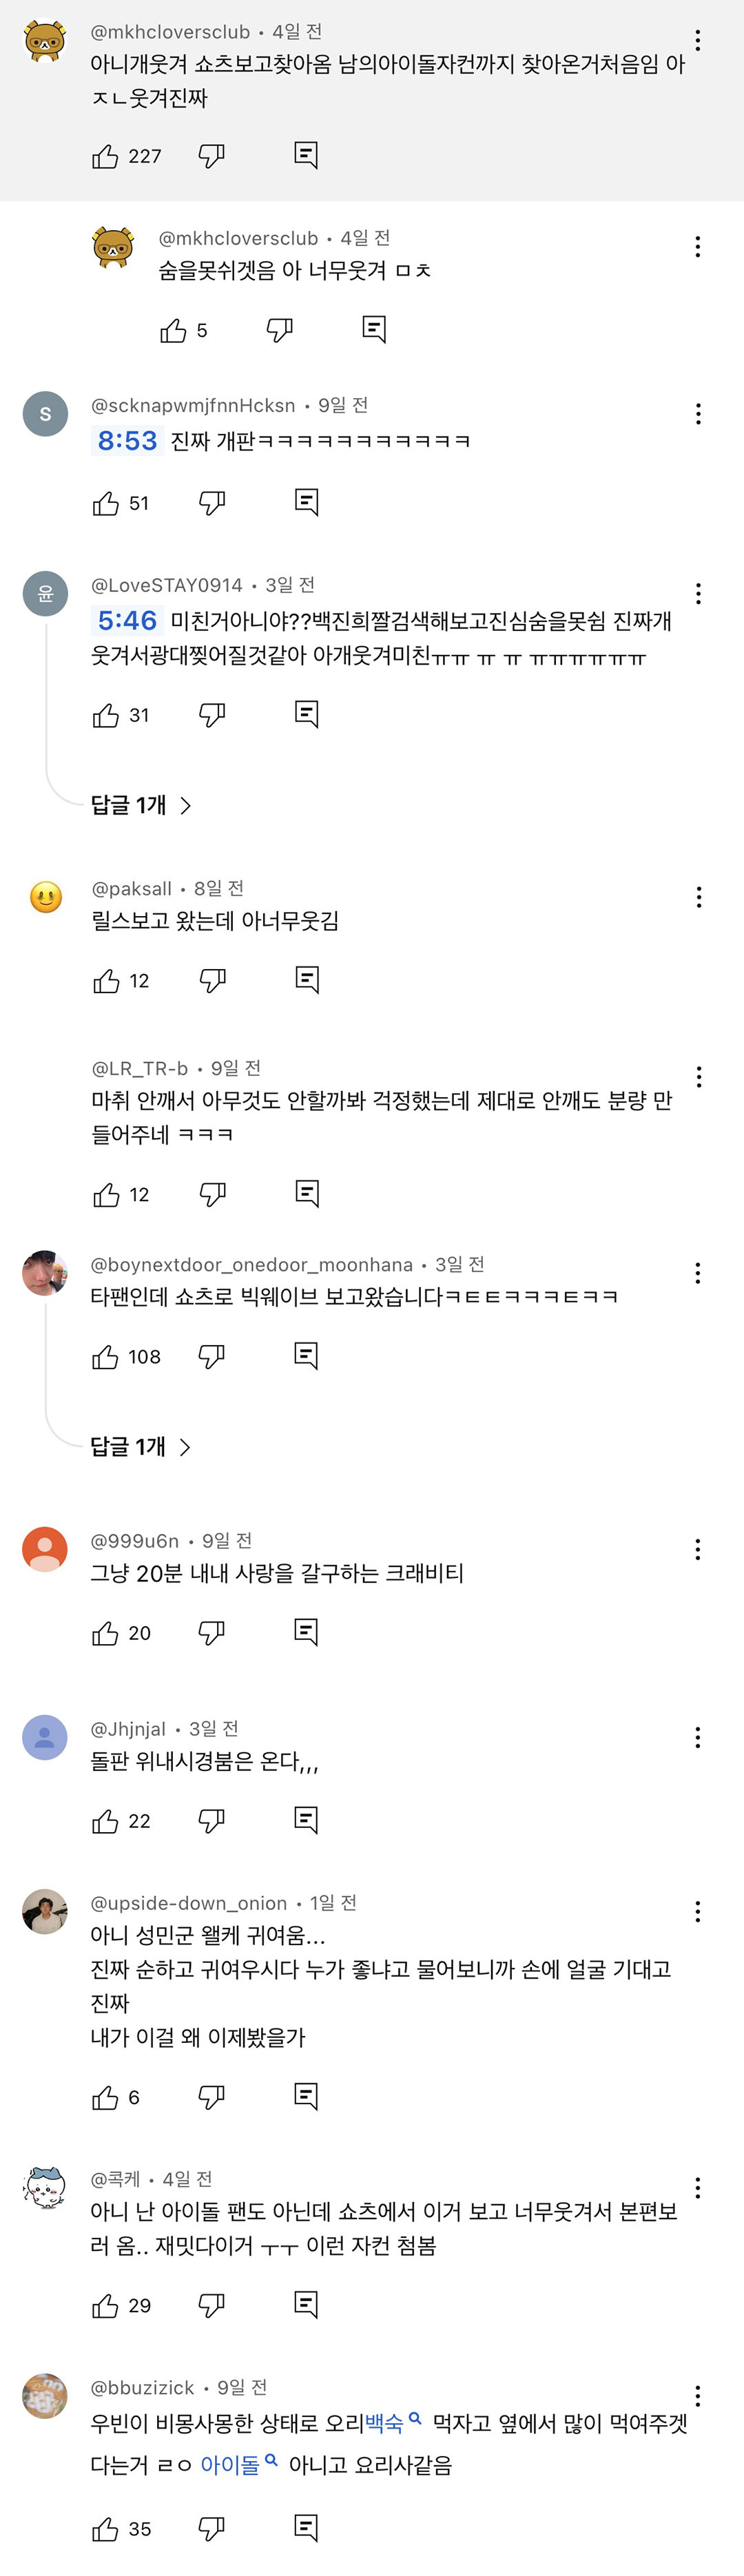The image size is (744, 2576).
Task: Open more options for @LR_TR-b comment
Action: [698, 1077]
